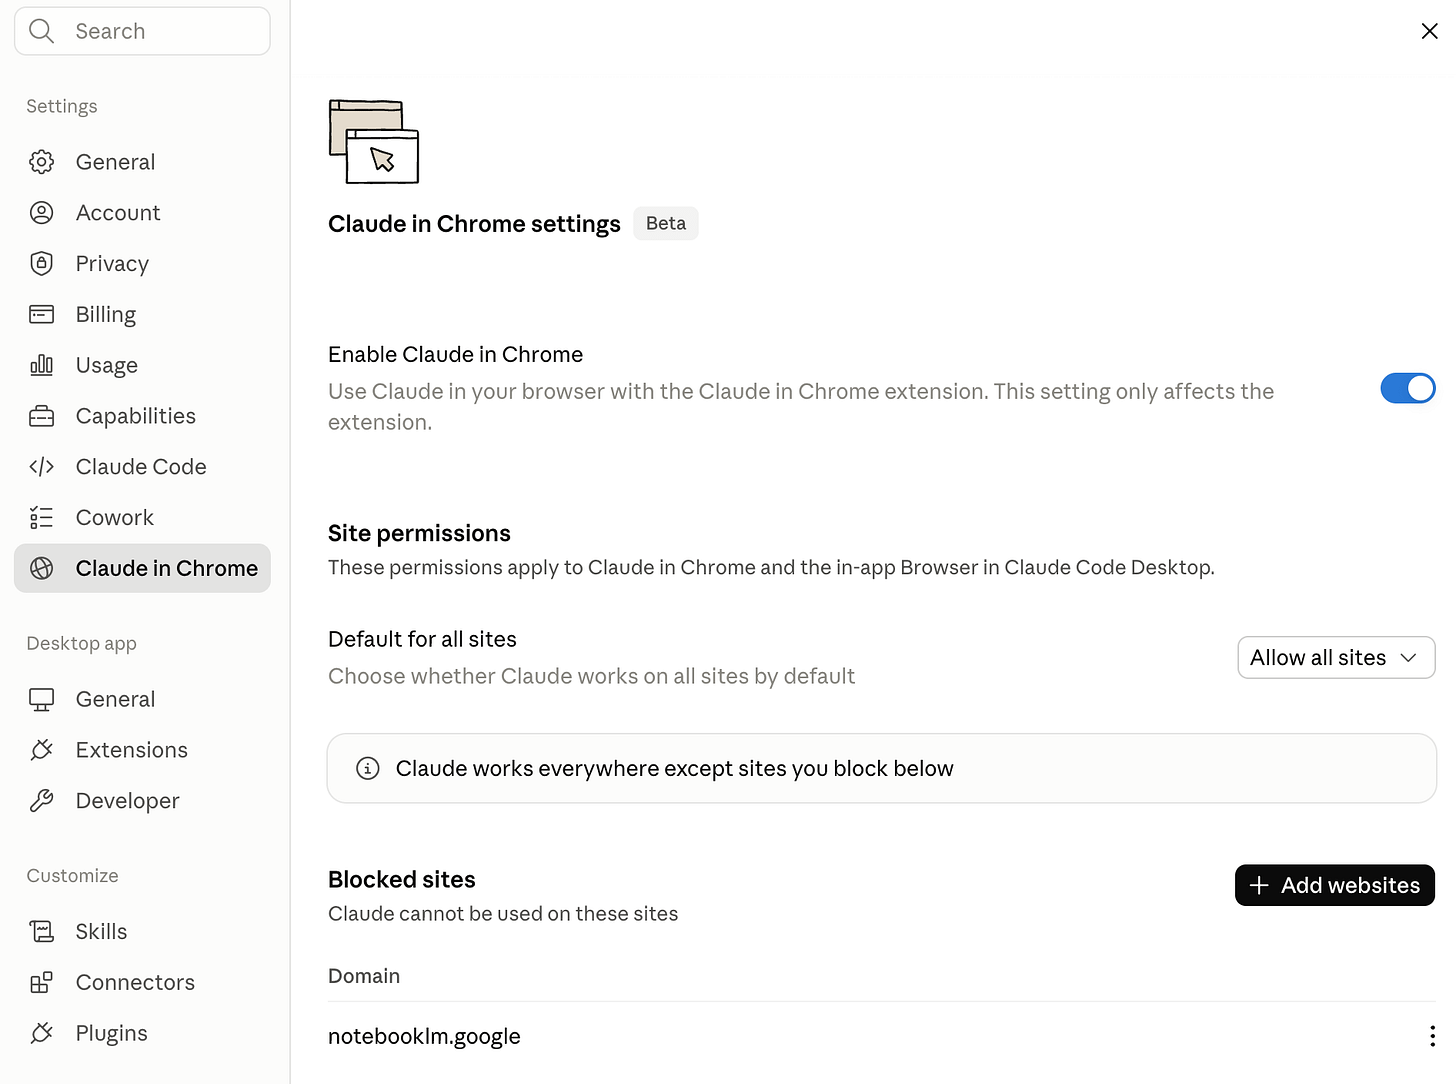This screenshot has height=1084, width=1456.
Task: Select Claude in Chrome sidebar item
Action: pos(142,568)
